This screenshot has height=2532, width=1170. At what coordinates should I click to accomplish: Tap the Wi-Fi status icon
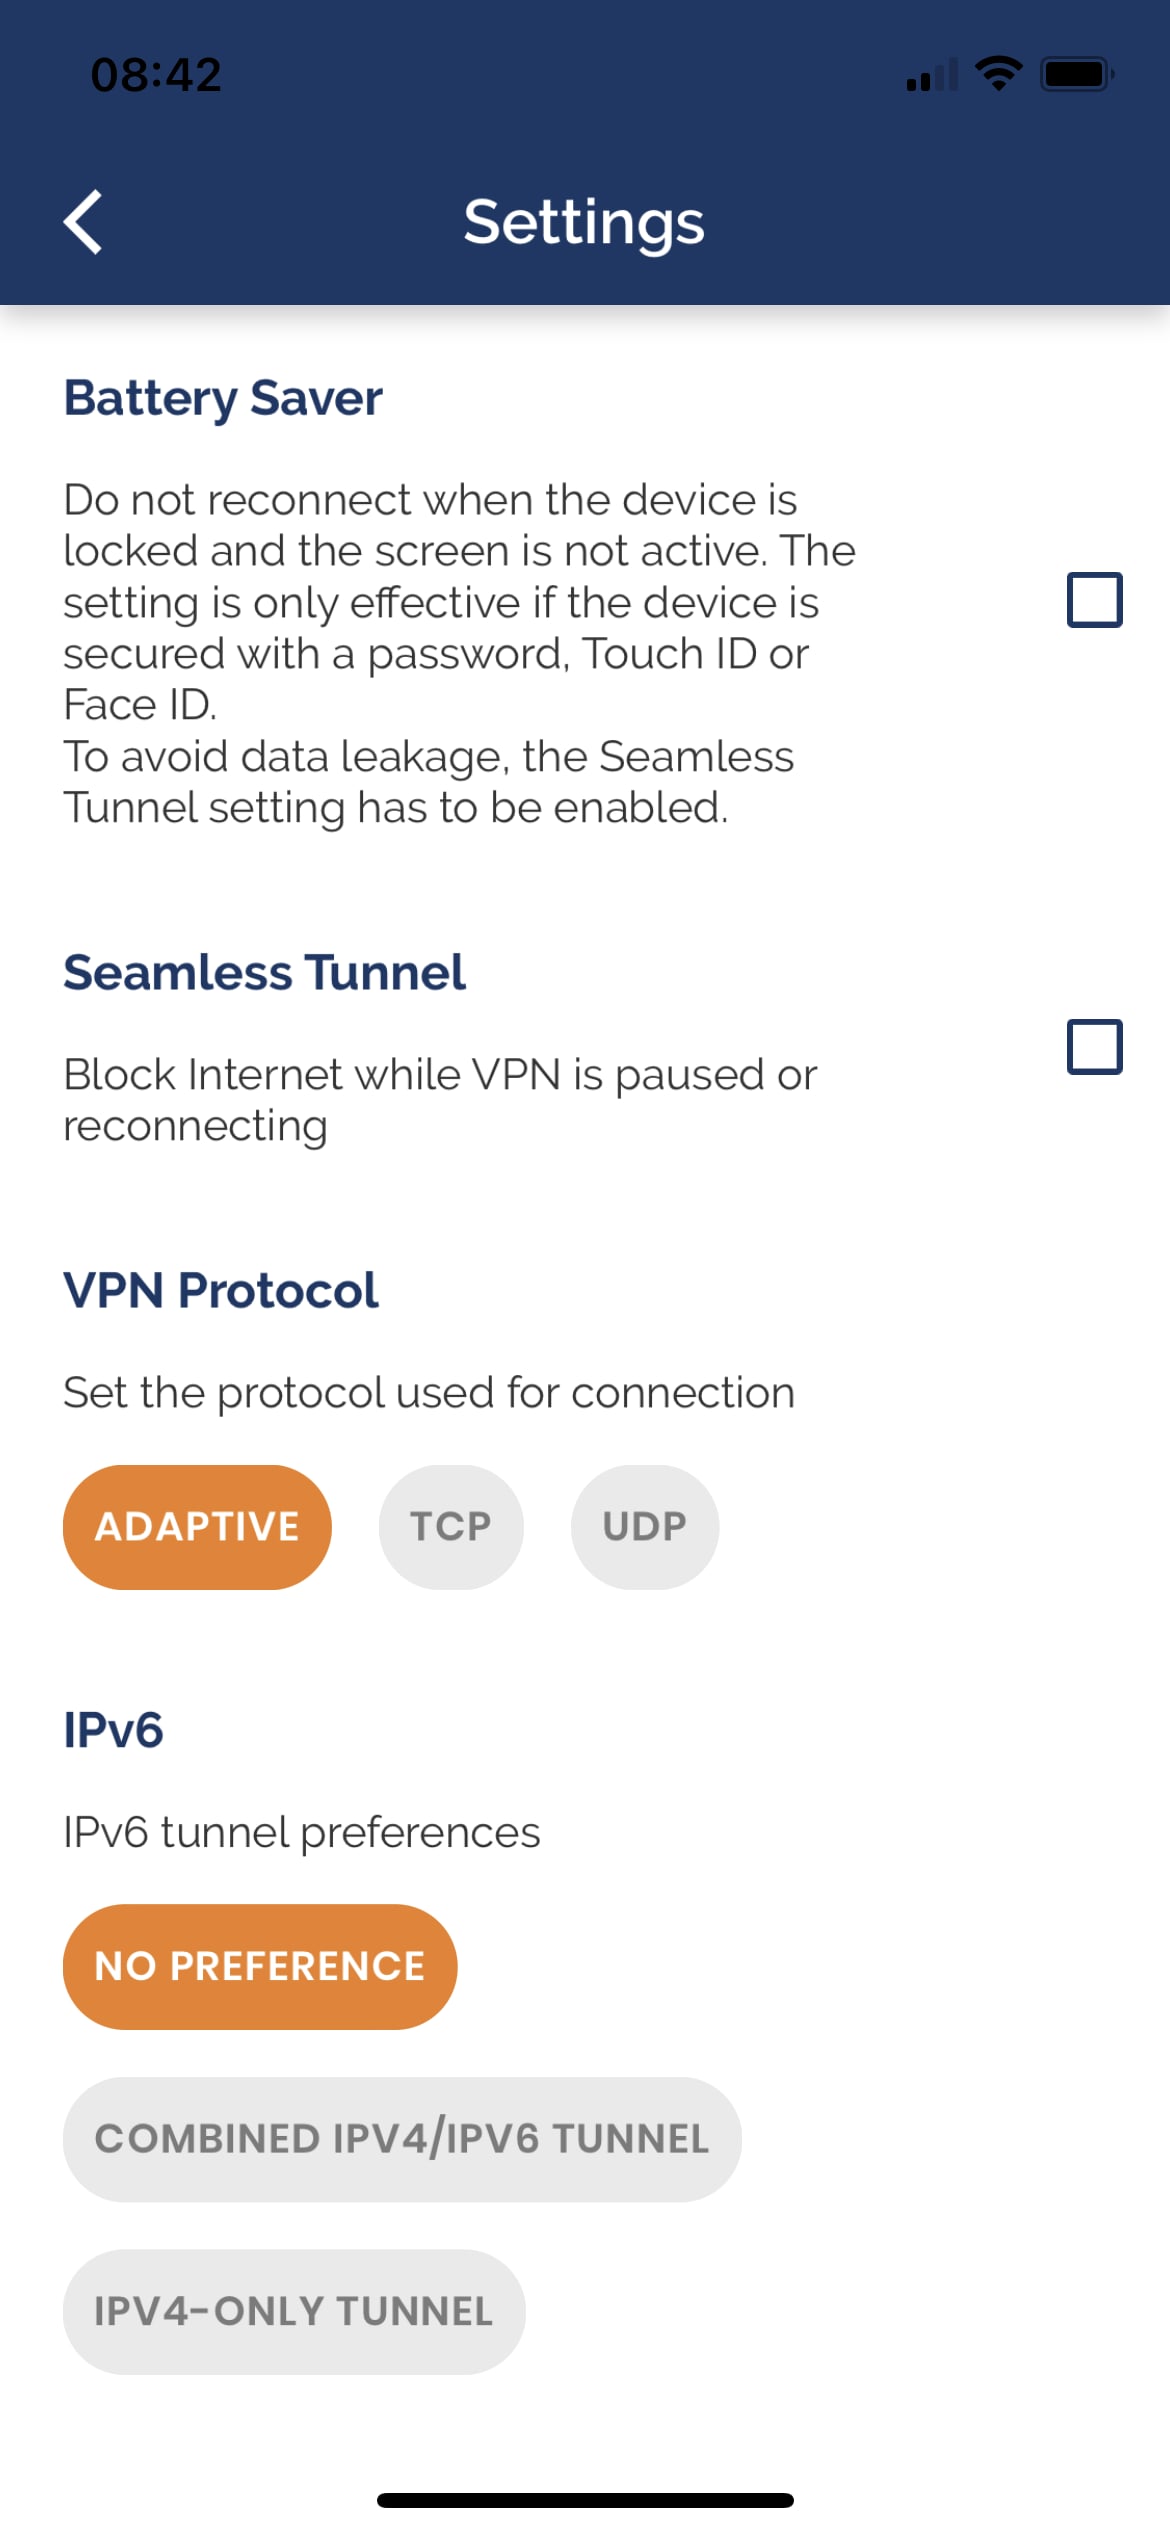(x=997, y=74)
